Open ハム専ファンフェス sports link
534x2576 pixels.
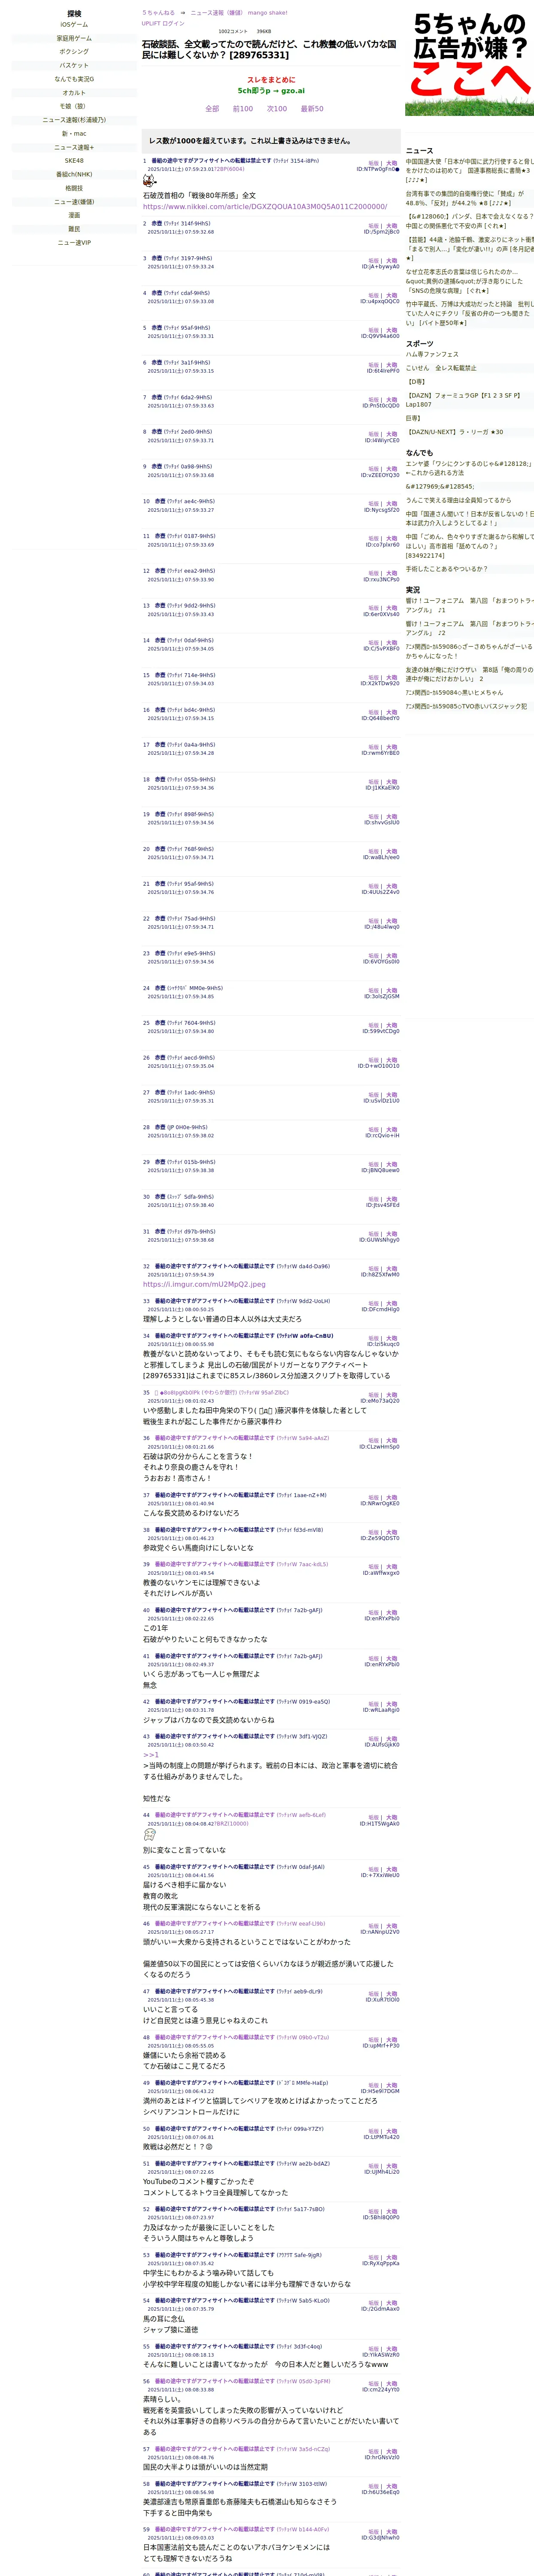432,354
